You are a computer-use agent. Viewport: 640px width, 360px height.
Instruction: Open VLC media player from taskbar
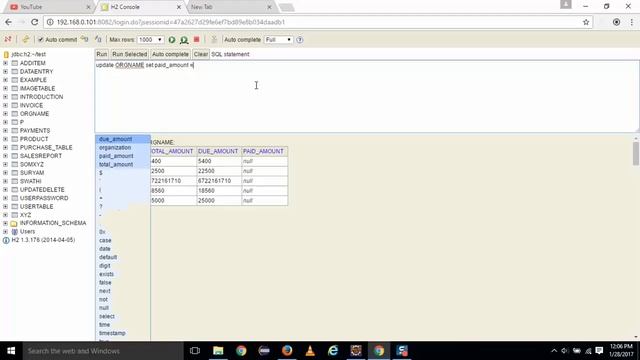310,351
